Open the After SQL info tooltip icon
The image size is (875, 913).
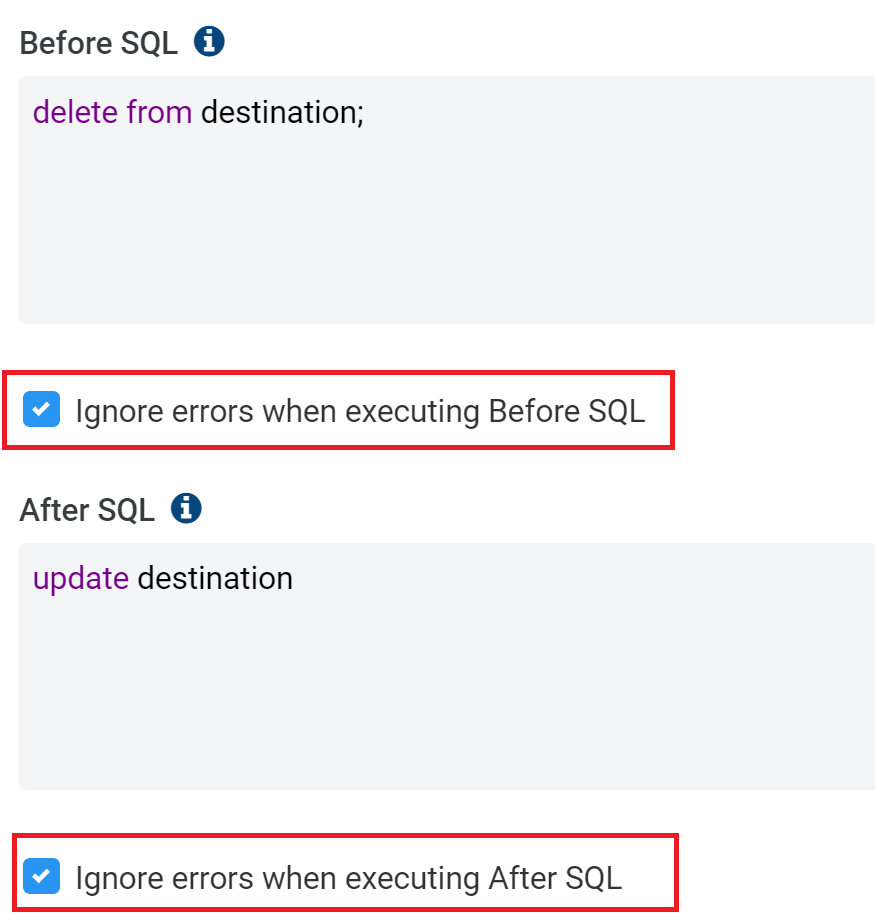pyautogui.click(x=186, y=508)
